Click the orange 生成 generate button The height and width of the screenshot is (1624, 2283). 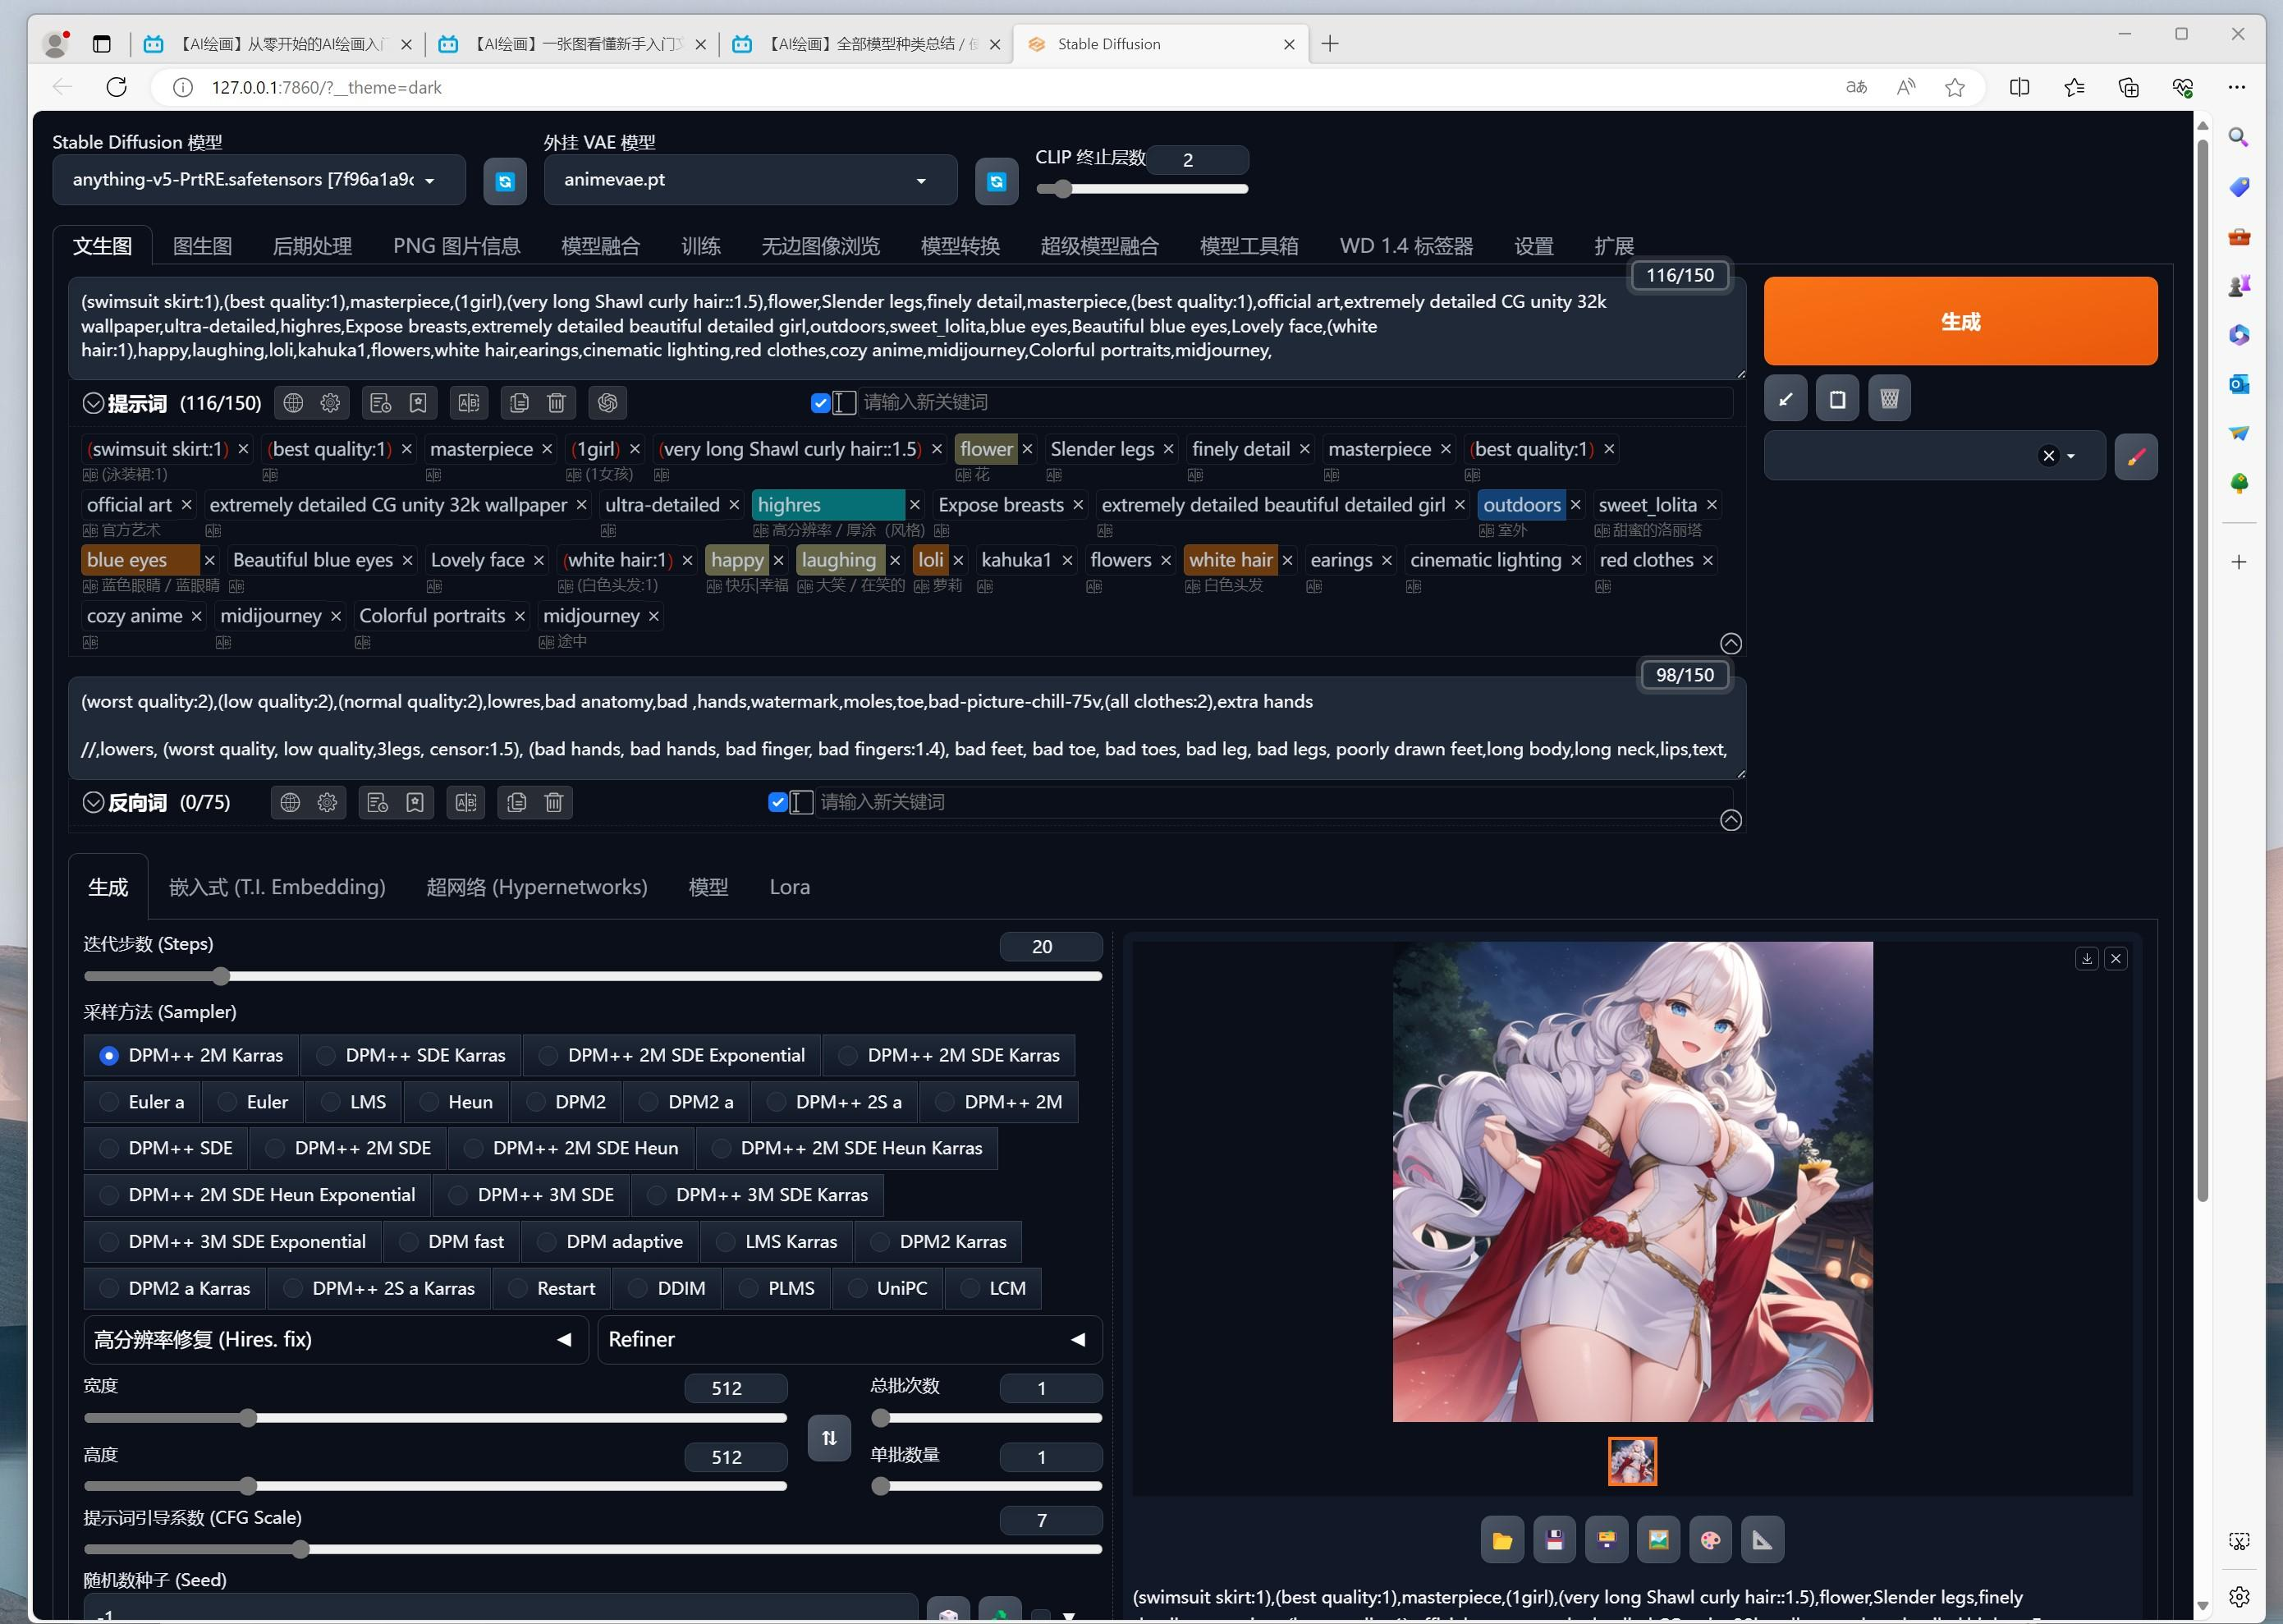coord(1959,322)
